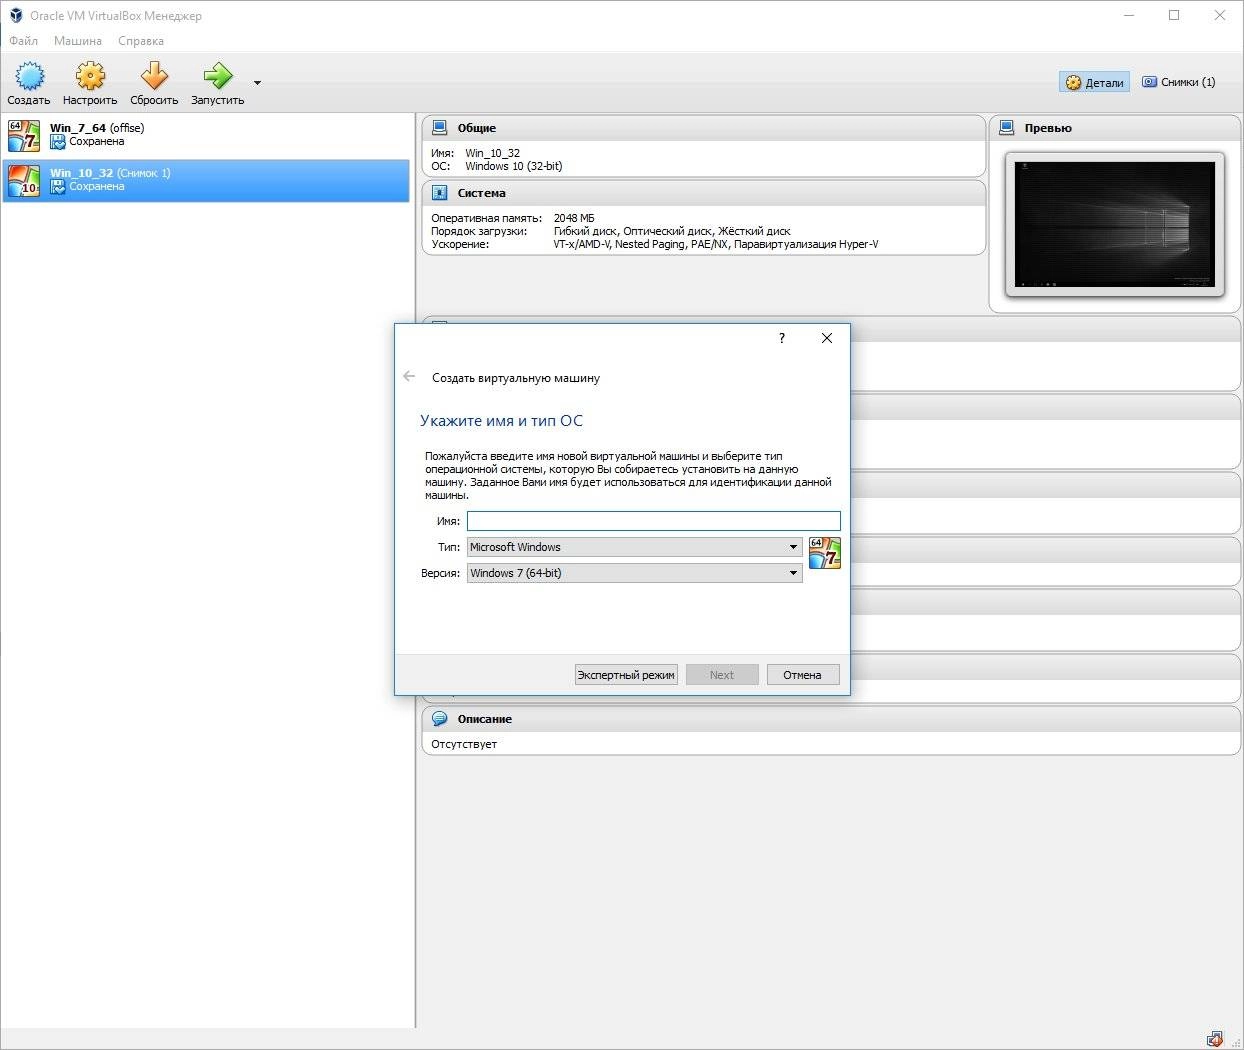Close the Создать виртуальную машину dialog

coord(827,338)
